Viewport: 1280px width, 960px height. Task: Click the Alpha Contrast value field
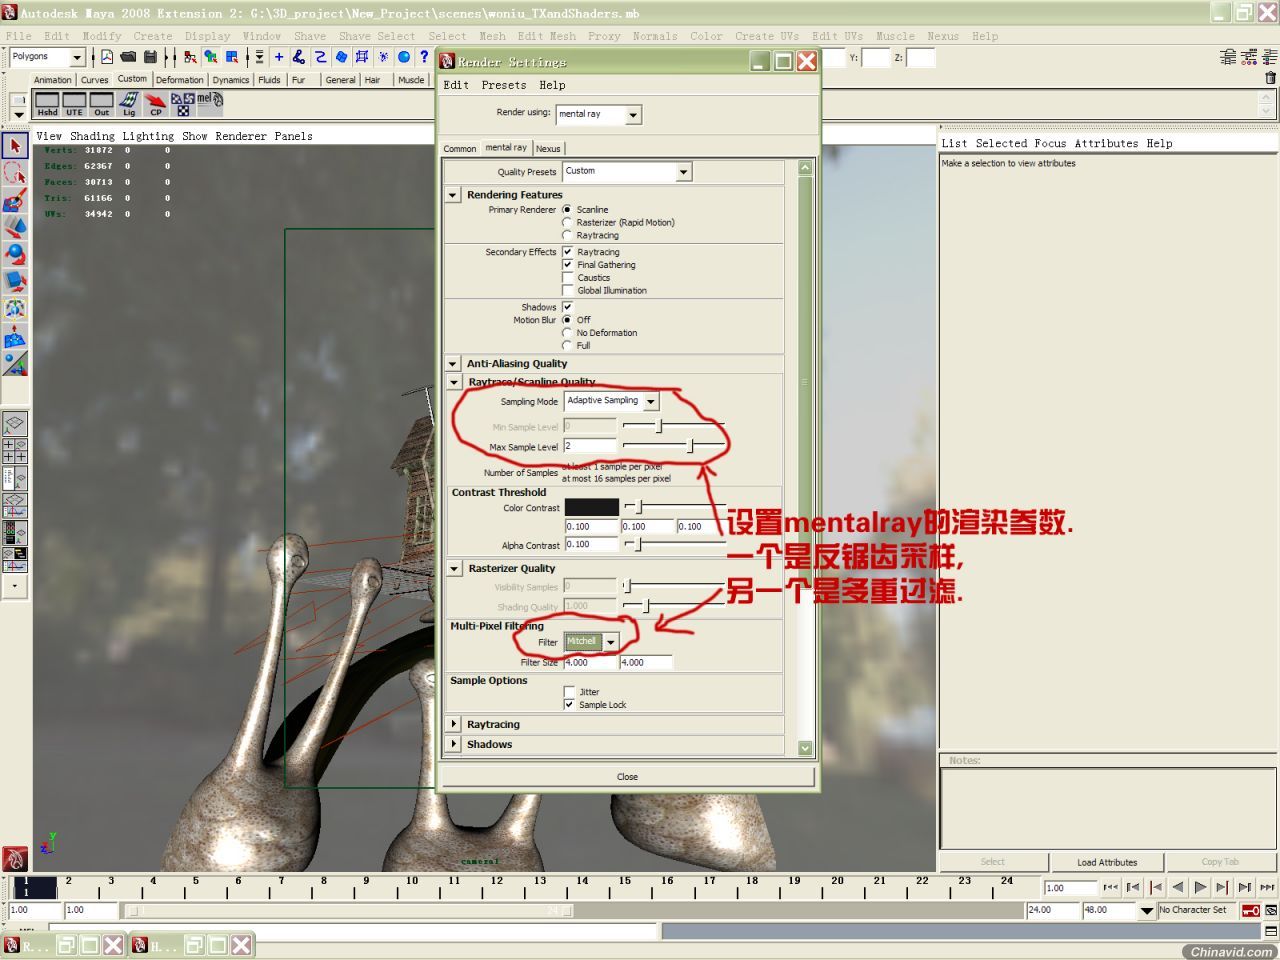click(591, 545)
